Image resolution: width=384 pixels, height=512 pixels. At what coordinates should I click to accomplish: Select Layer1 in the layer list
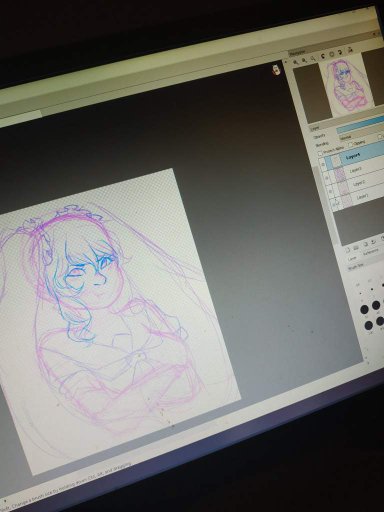tap(362, 197)
